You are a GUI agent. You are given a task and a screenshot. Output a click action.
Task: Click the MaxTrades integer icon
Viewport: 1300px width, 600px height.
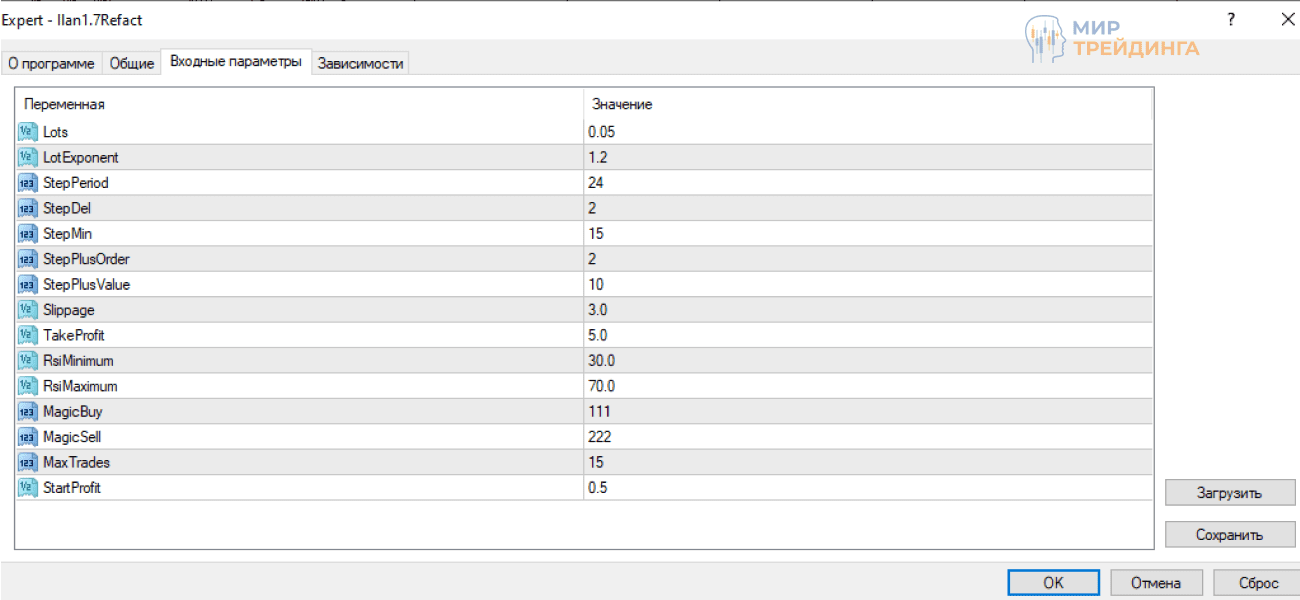[x=27, y=462]
